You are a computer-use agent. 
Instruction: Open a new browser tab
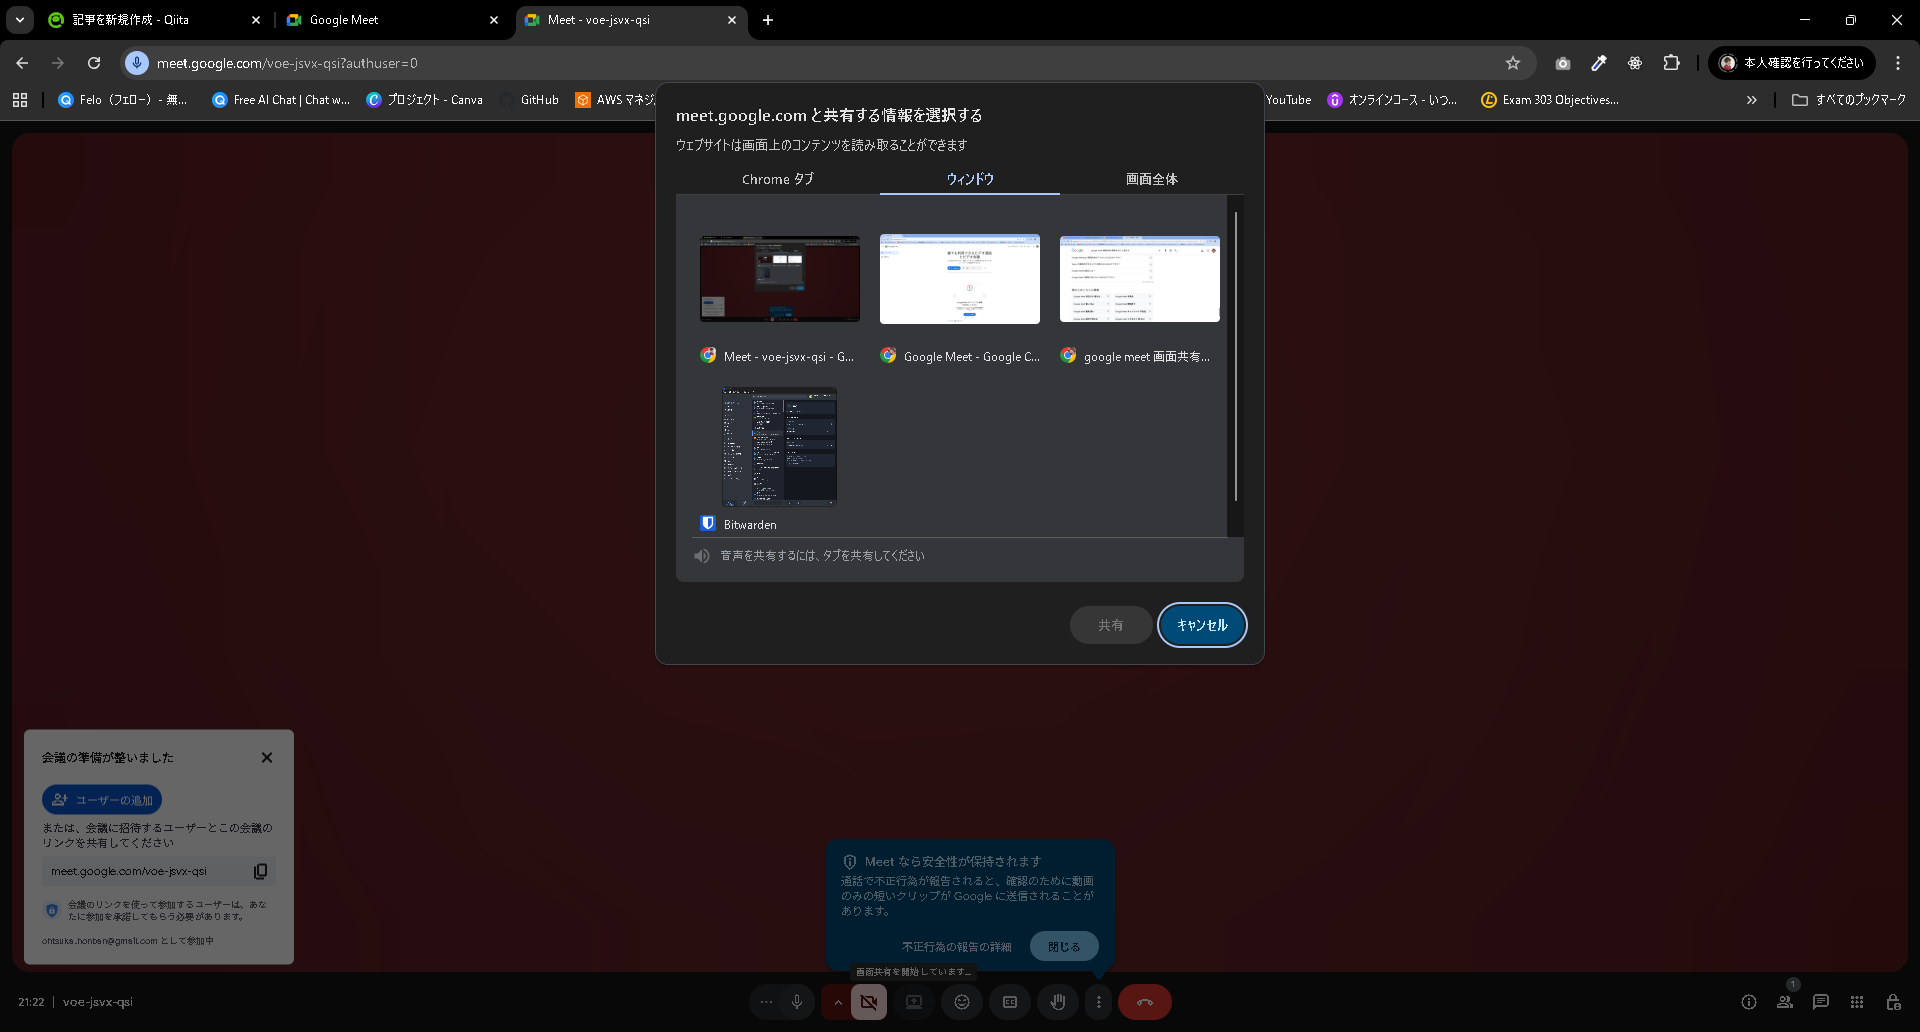click(768, 20)
